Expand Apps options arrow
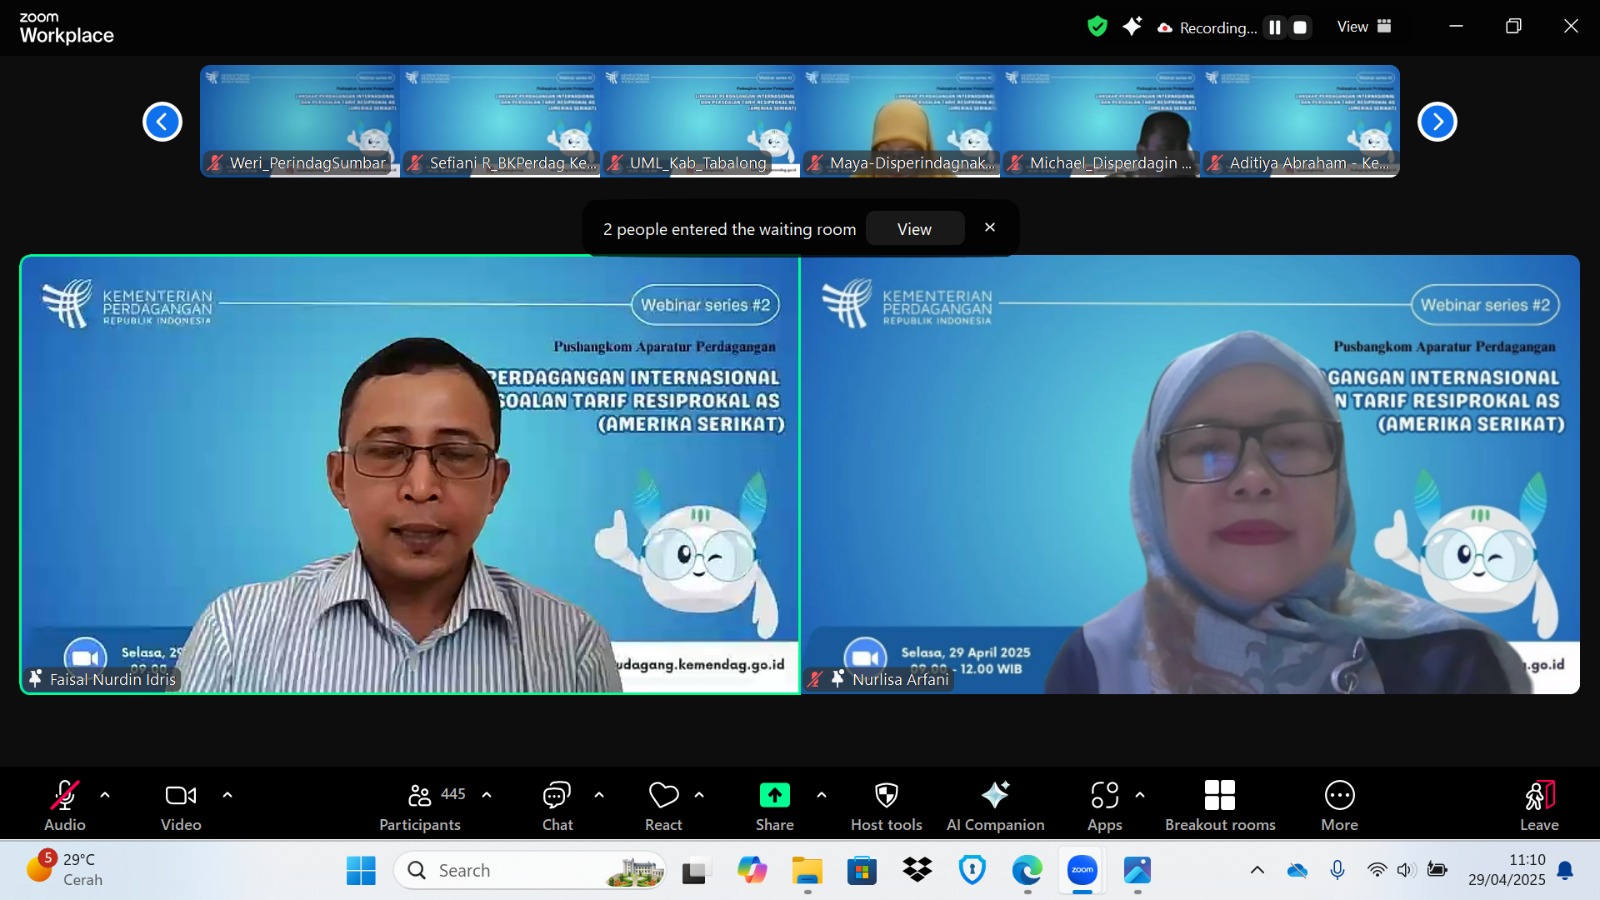Screen dimensions: 1600x900 tap(1140, 795)
